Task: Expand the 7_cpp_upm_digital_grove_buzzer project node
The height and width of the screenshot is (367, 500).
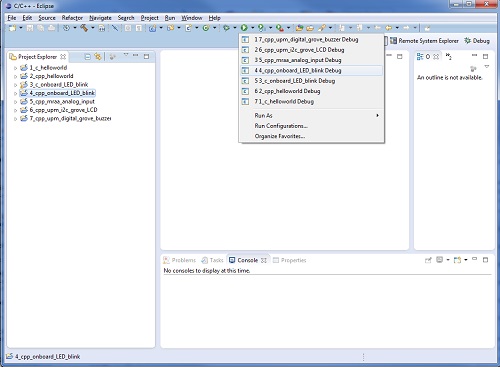Action: pos(15,119)
